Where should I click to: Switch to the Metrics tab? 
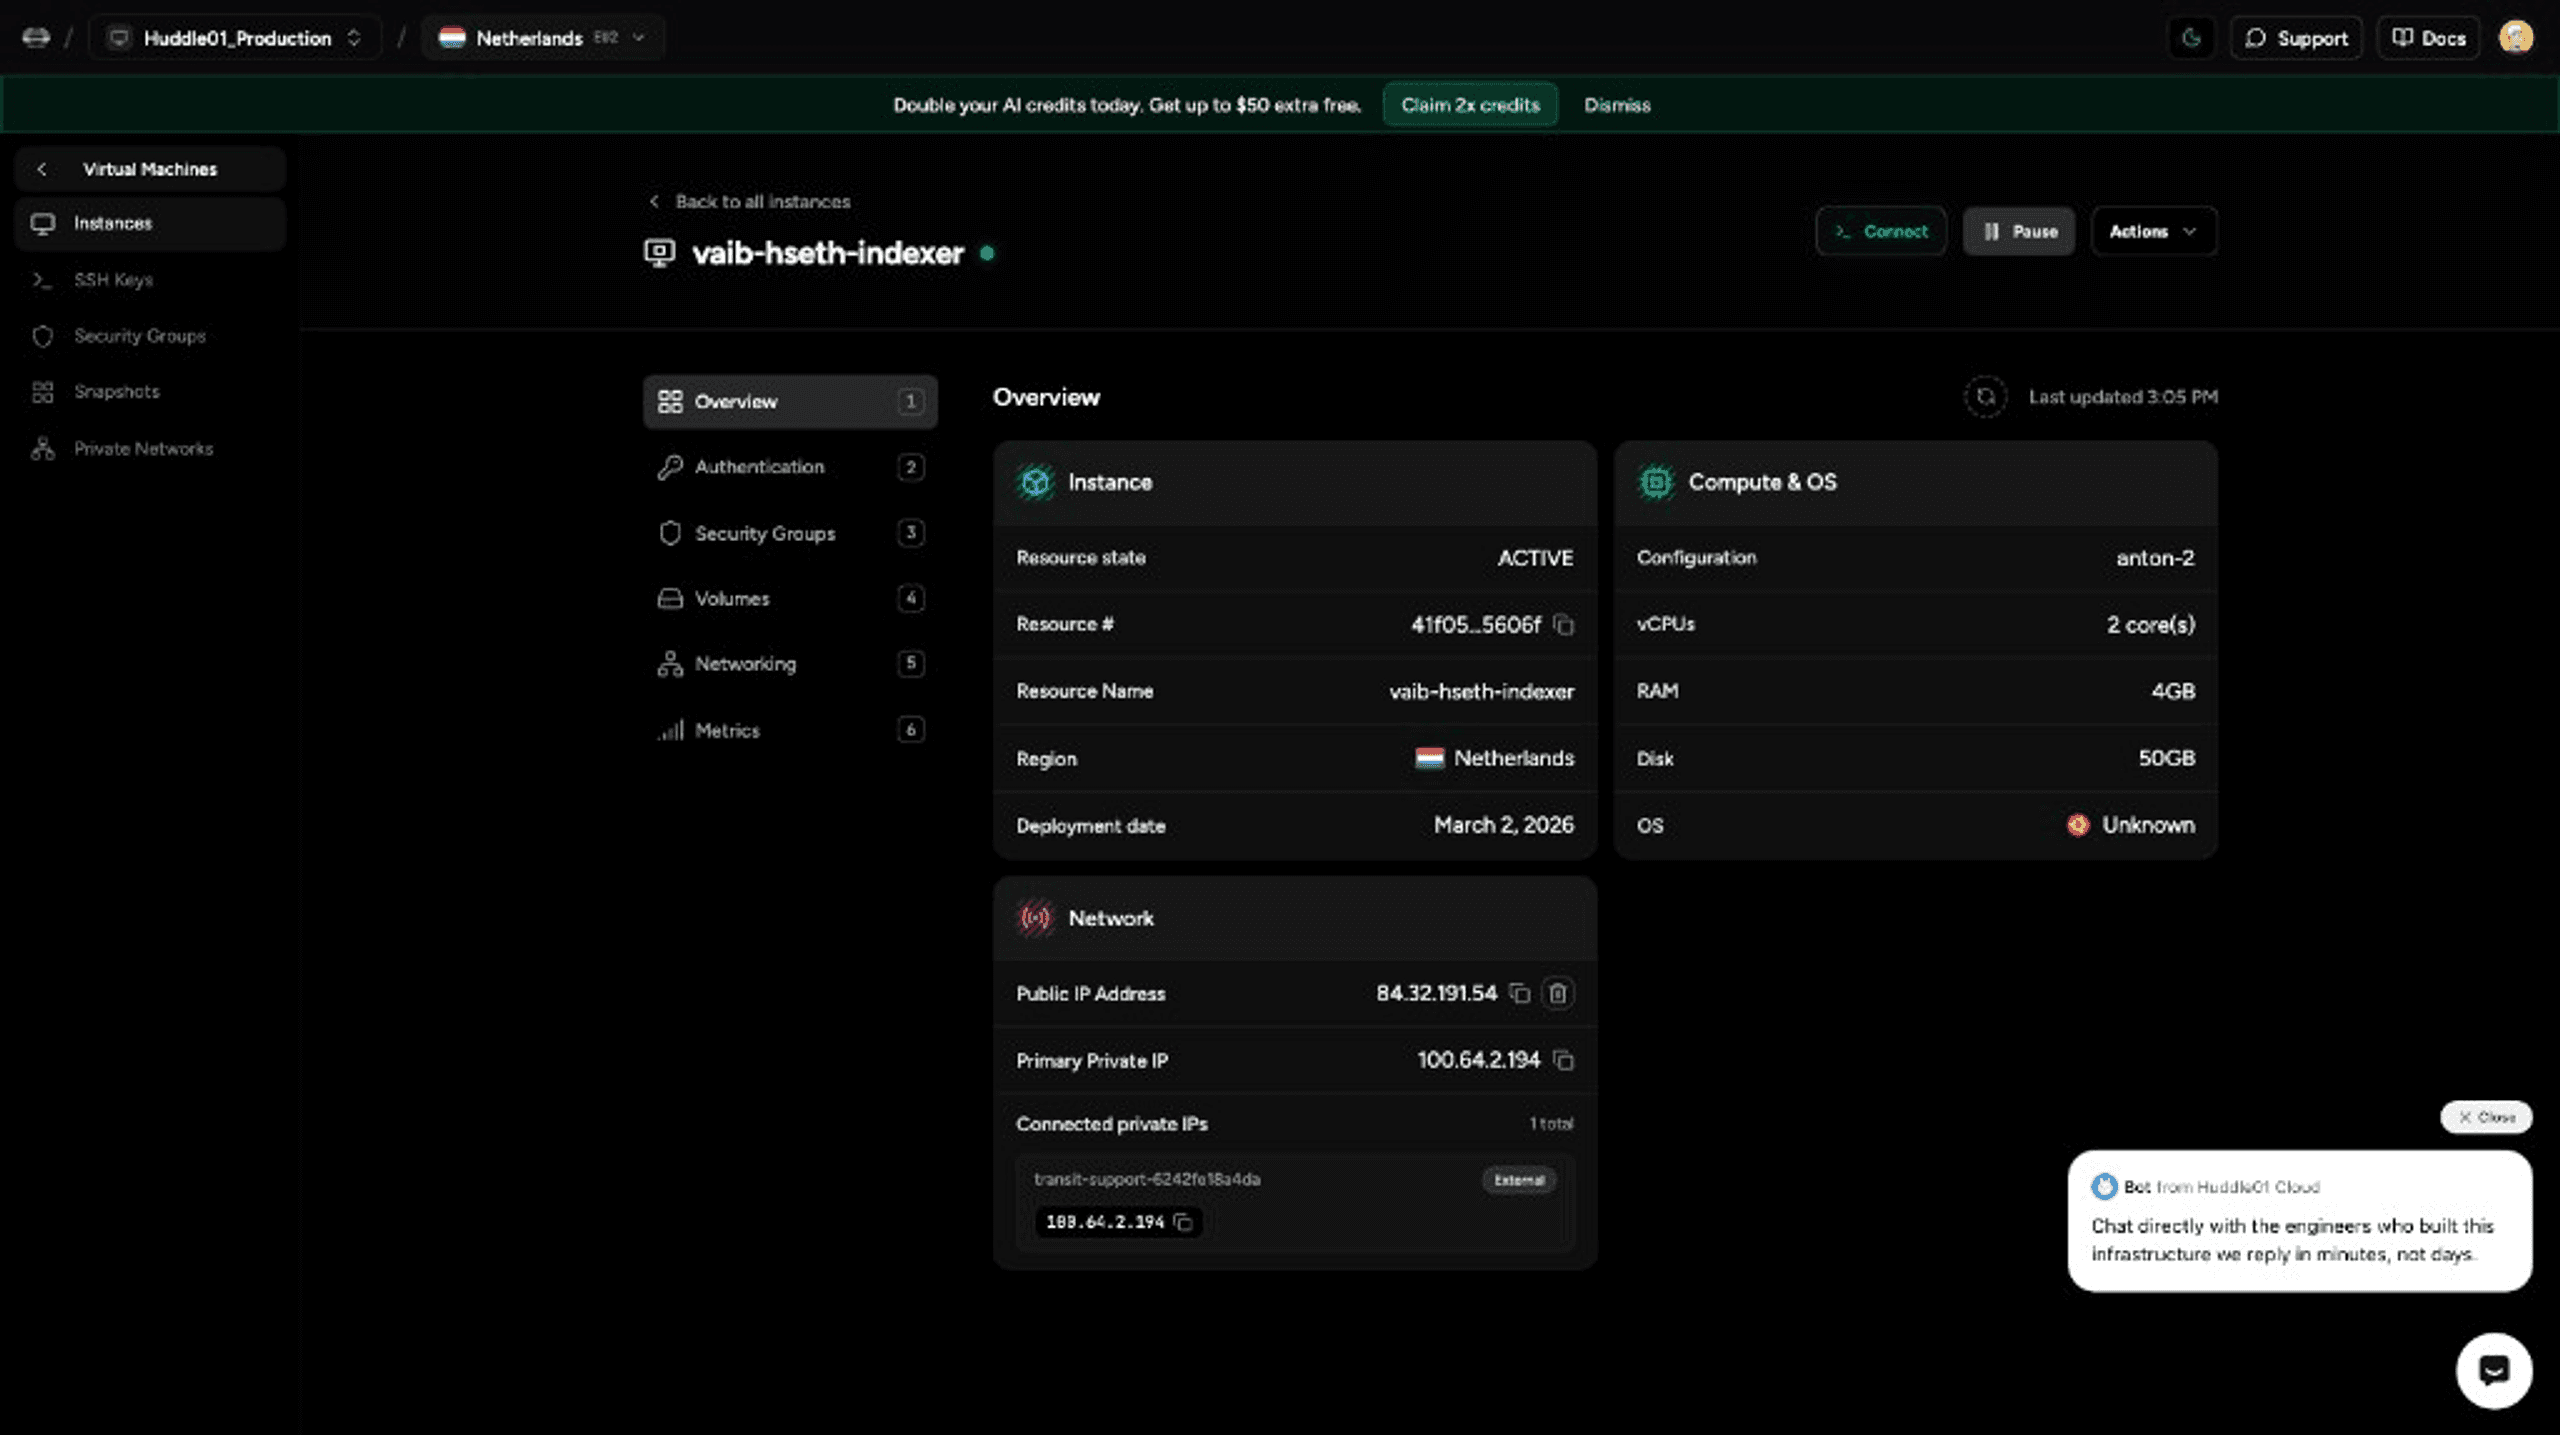[x=790, y=730]
